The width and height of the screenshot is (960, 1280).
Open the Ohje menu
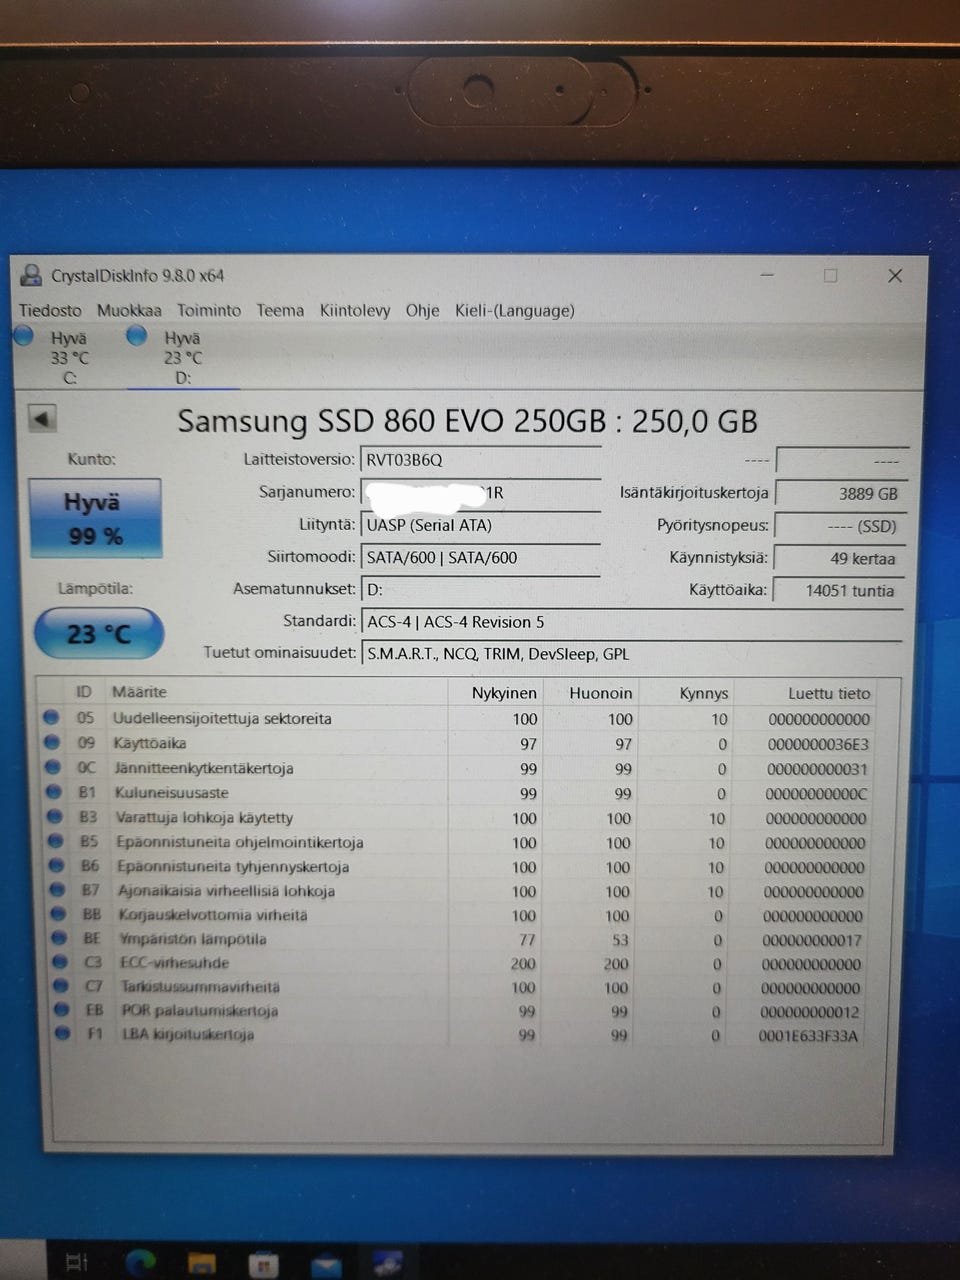tap(422, 310)
